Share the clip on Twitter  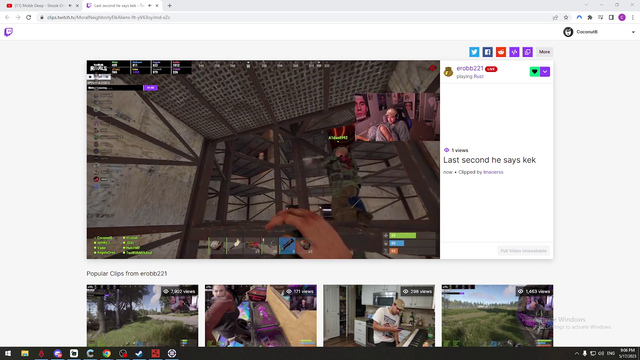[x=474, y=52]
